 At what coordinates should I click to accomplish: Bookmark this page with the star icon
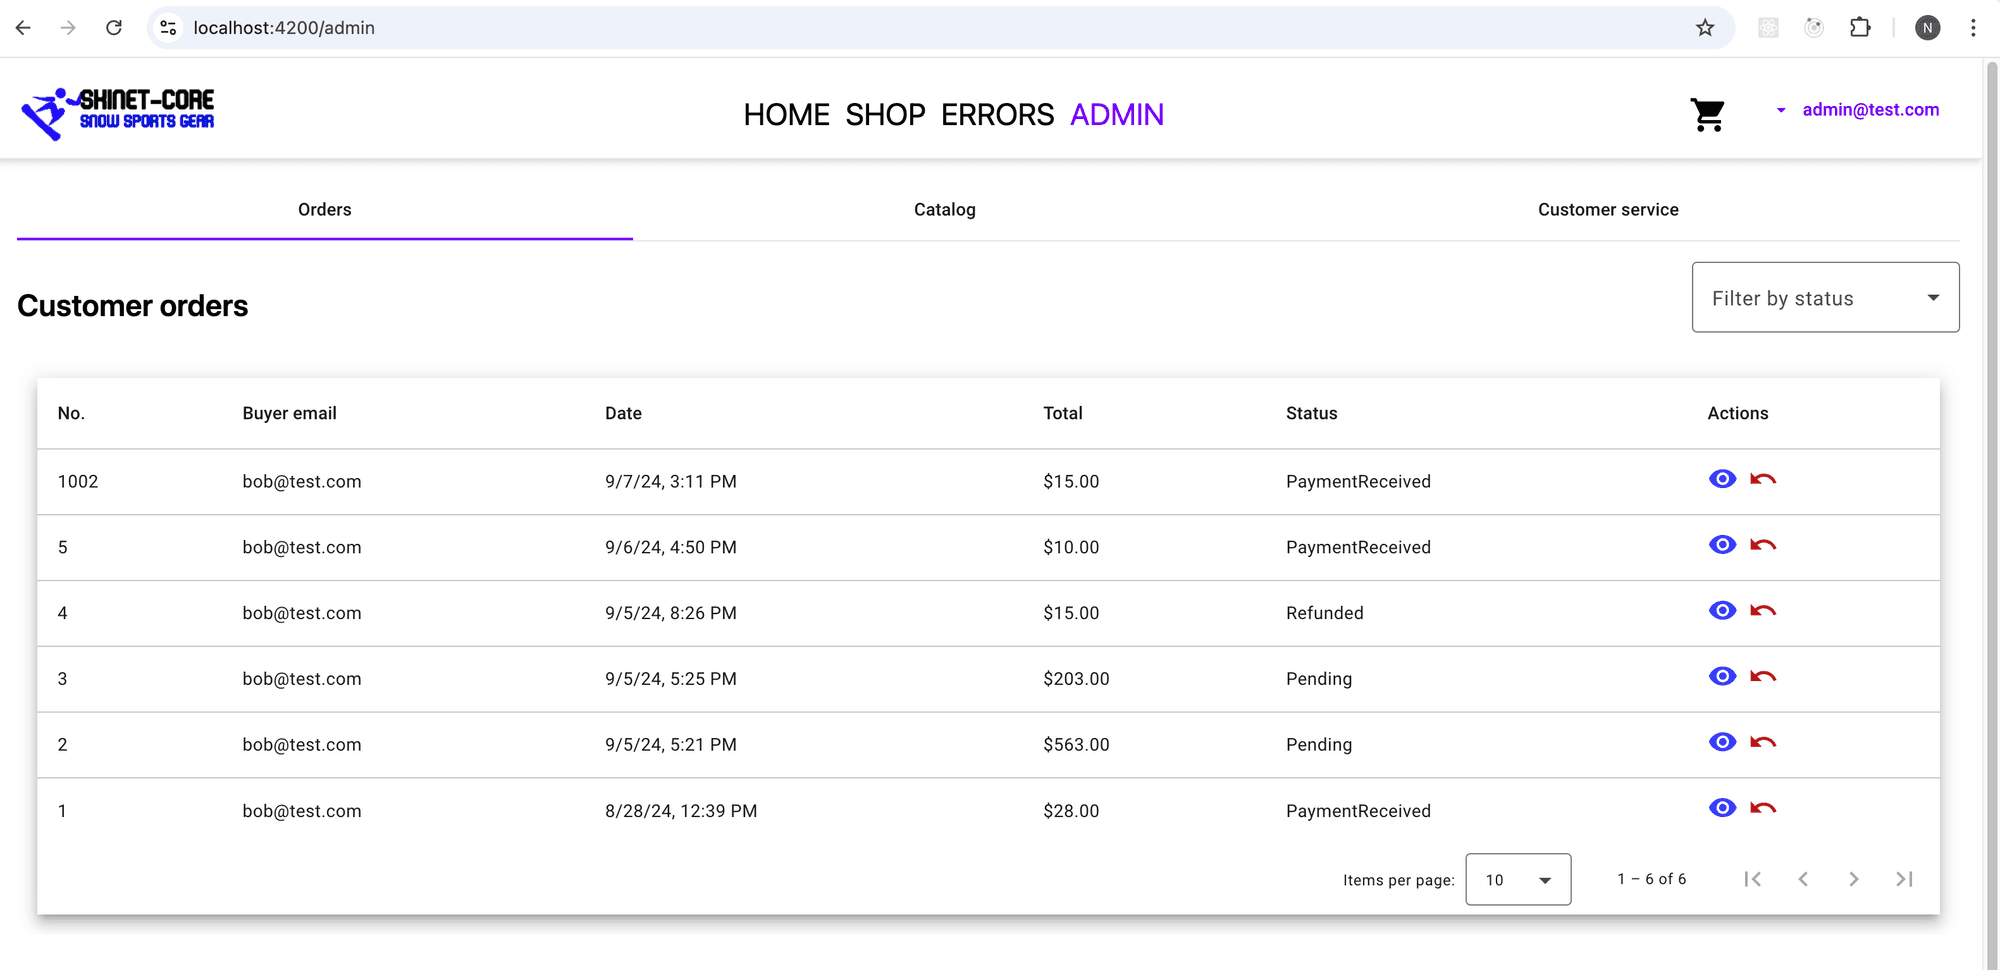[x=1705, y=28]
